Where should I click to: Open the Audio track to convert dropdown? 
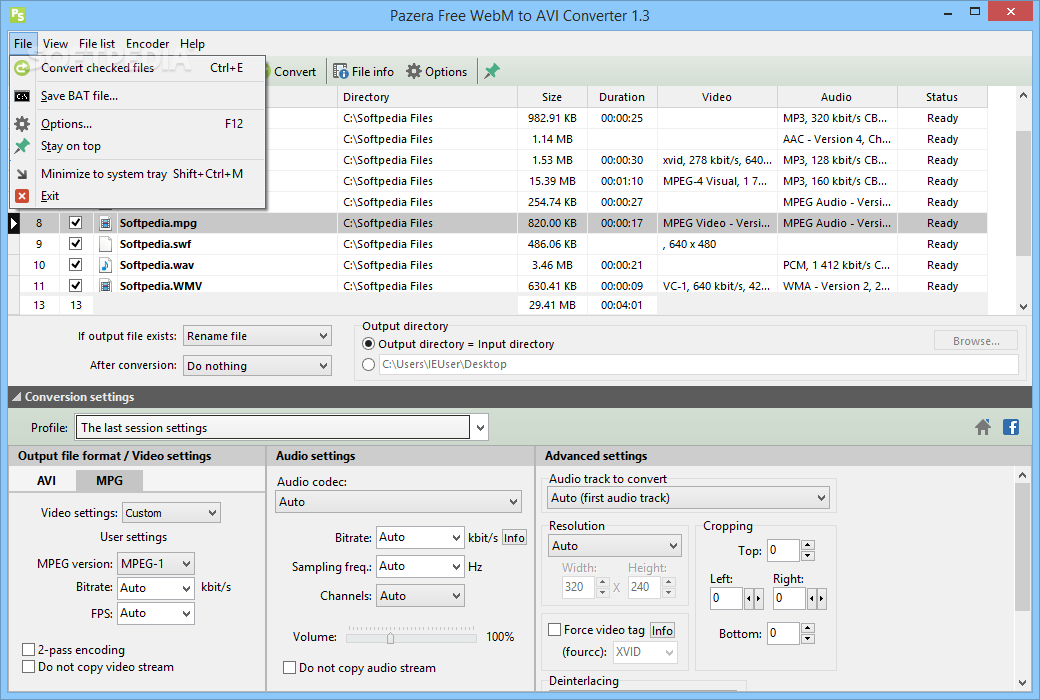(x=688, y=498)
